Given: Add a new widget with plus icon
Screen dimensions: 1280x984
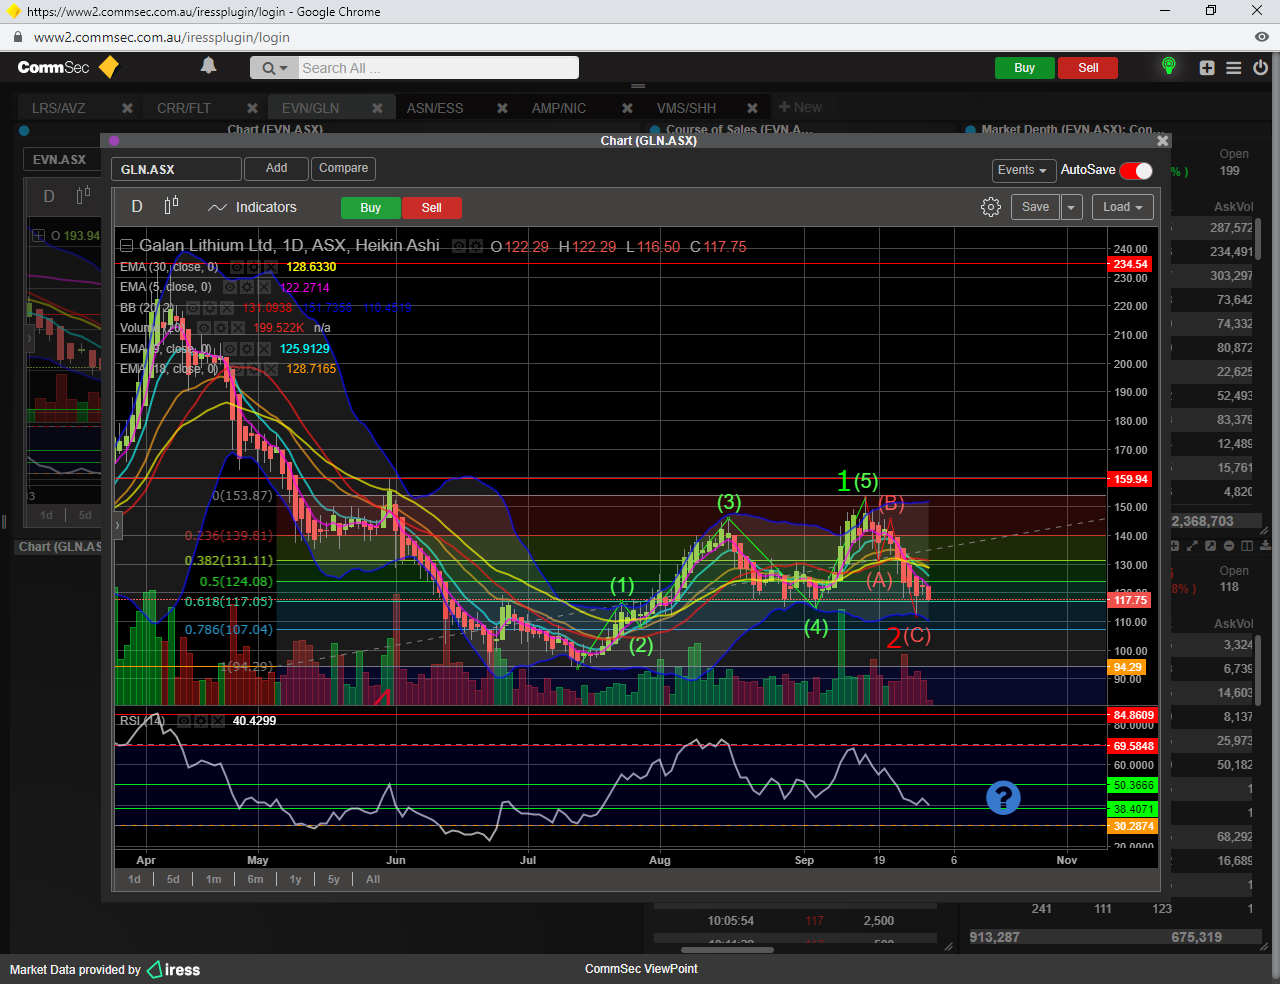Looking at the screenshot, I should tap(1207, 68).
